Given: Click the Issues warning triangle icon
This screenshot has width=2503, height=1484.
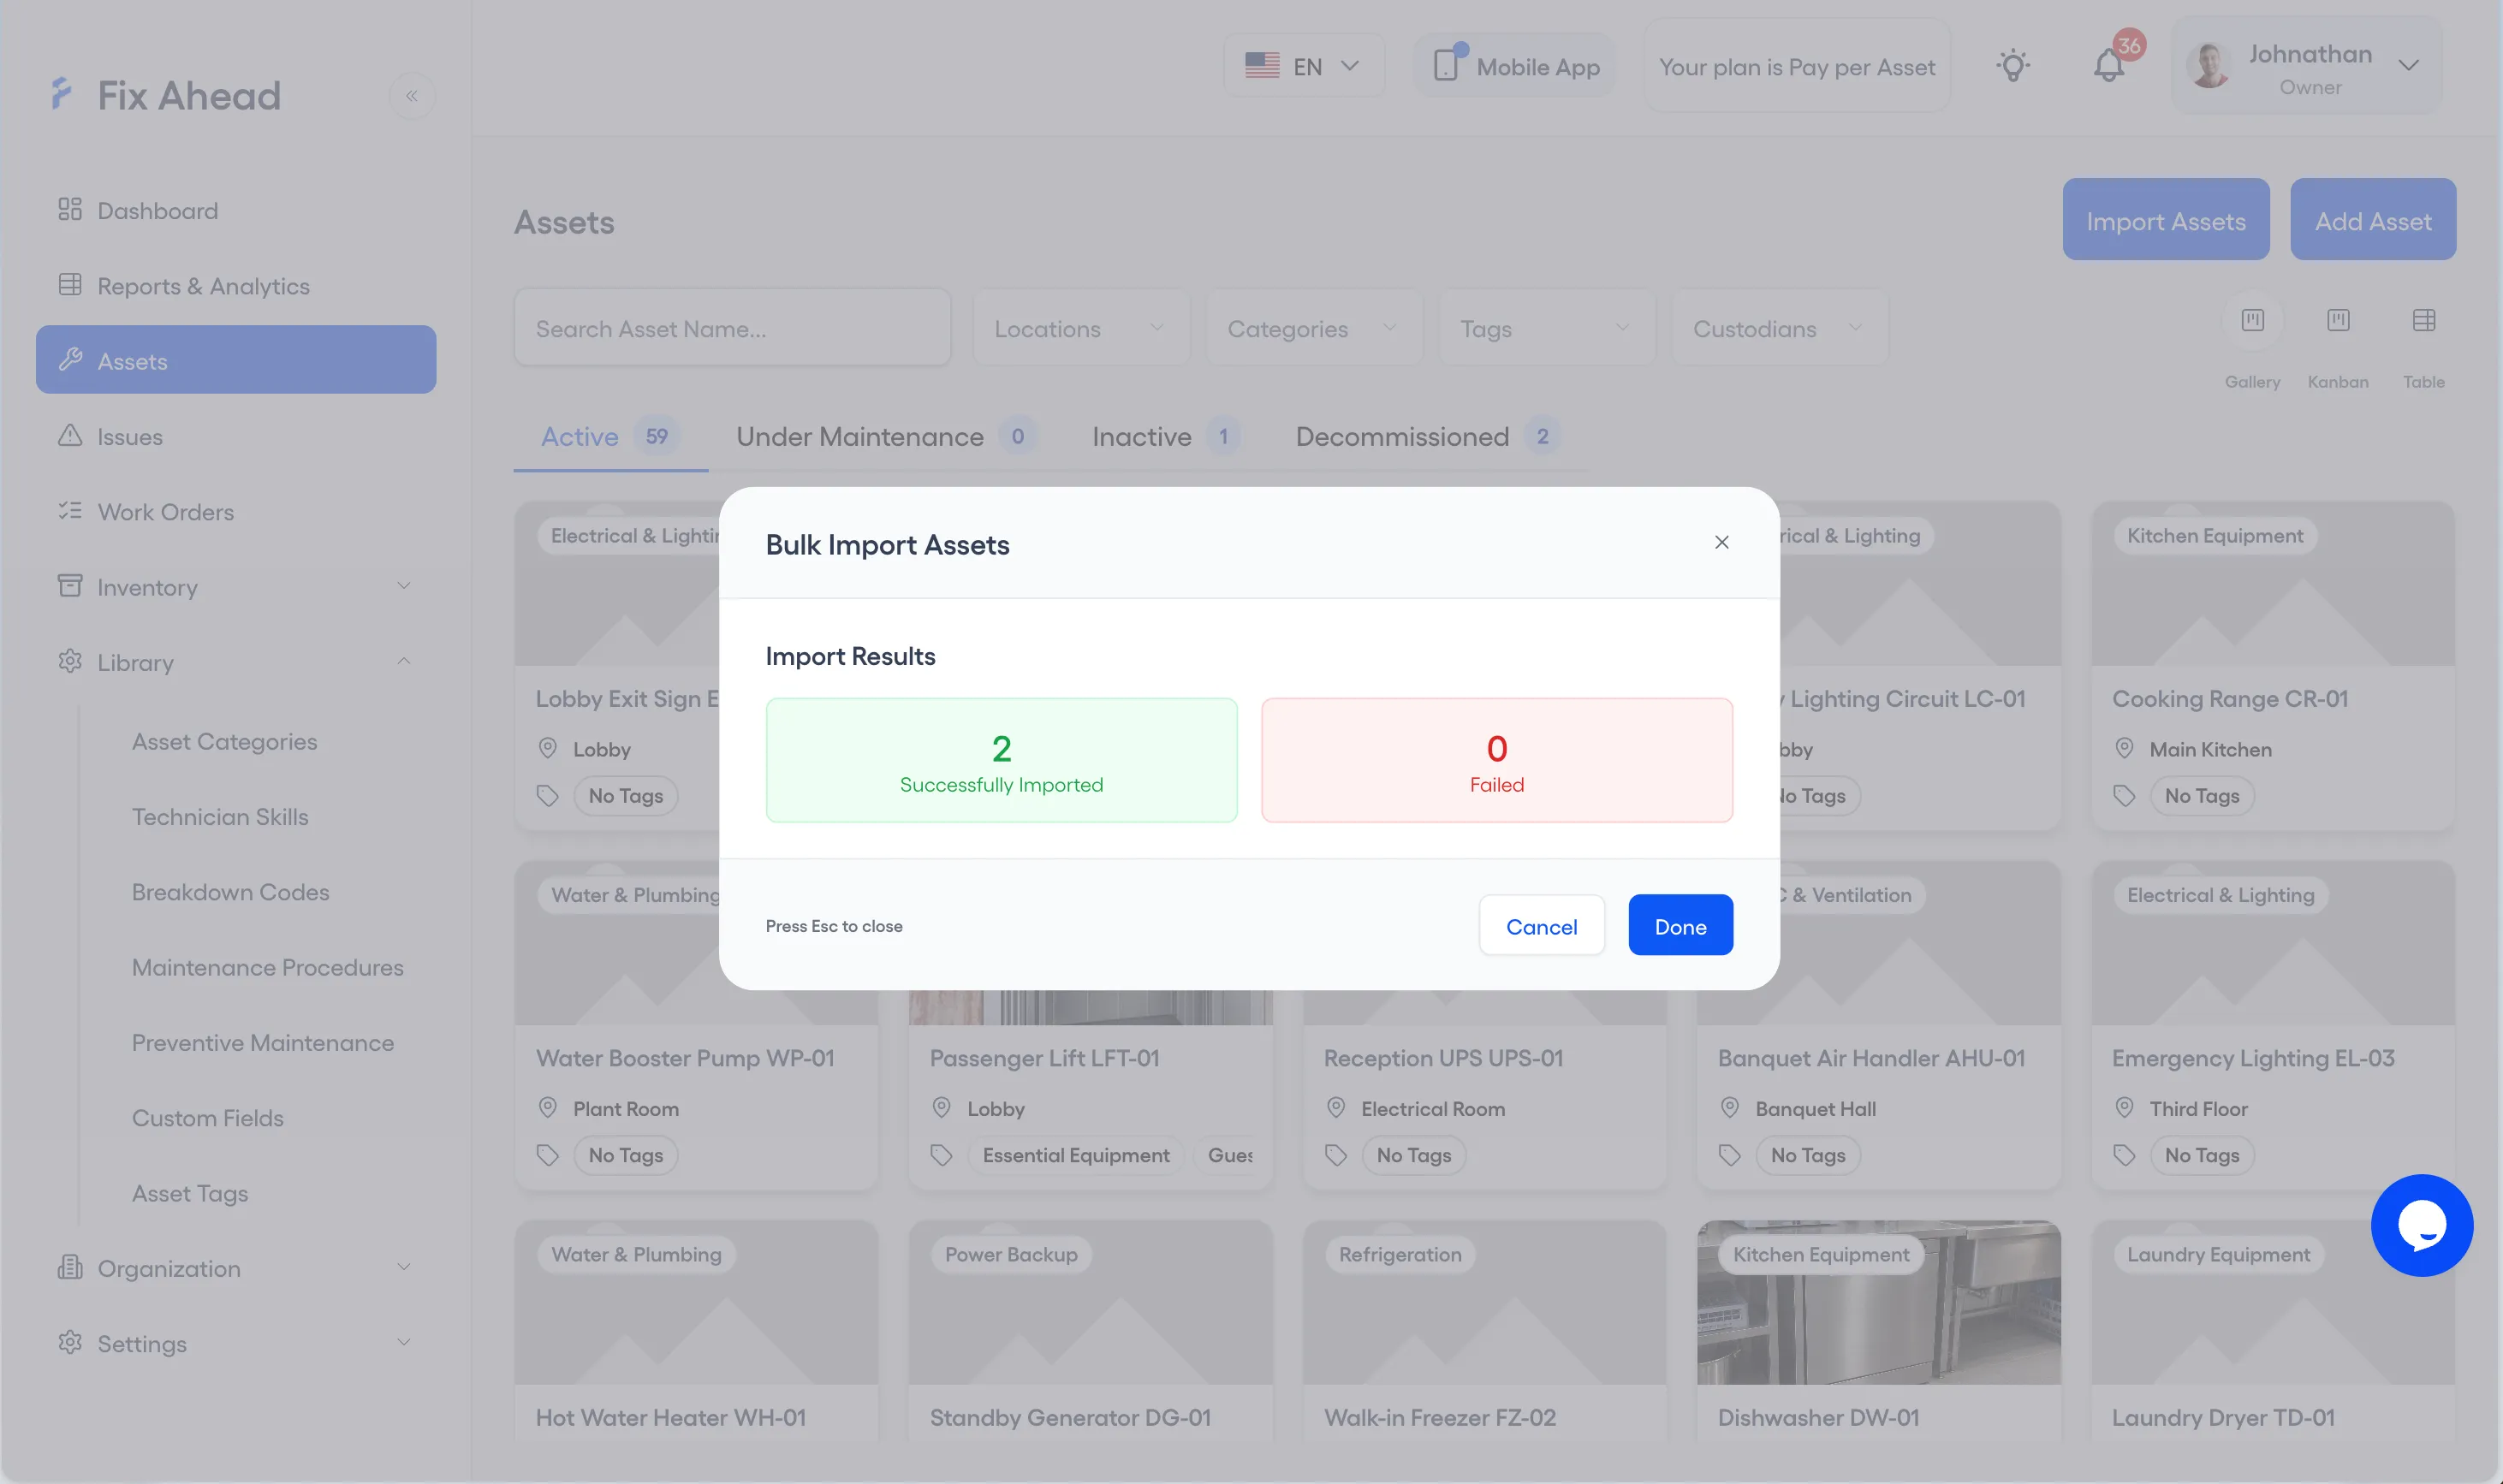Looking at the screenshot, I should point(70,435).
